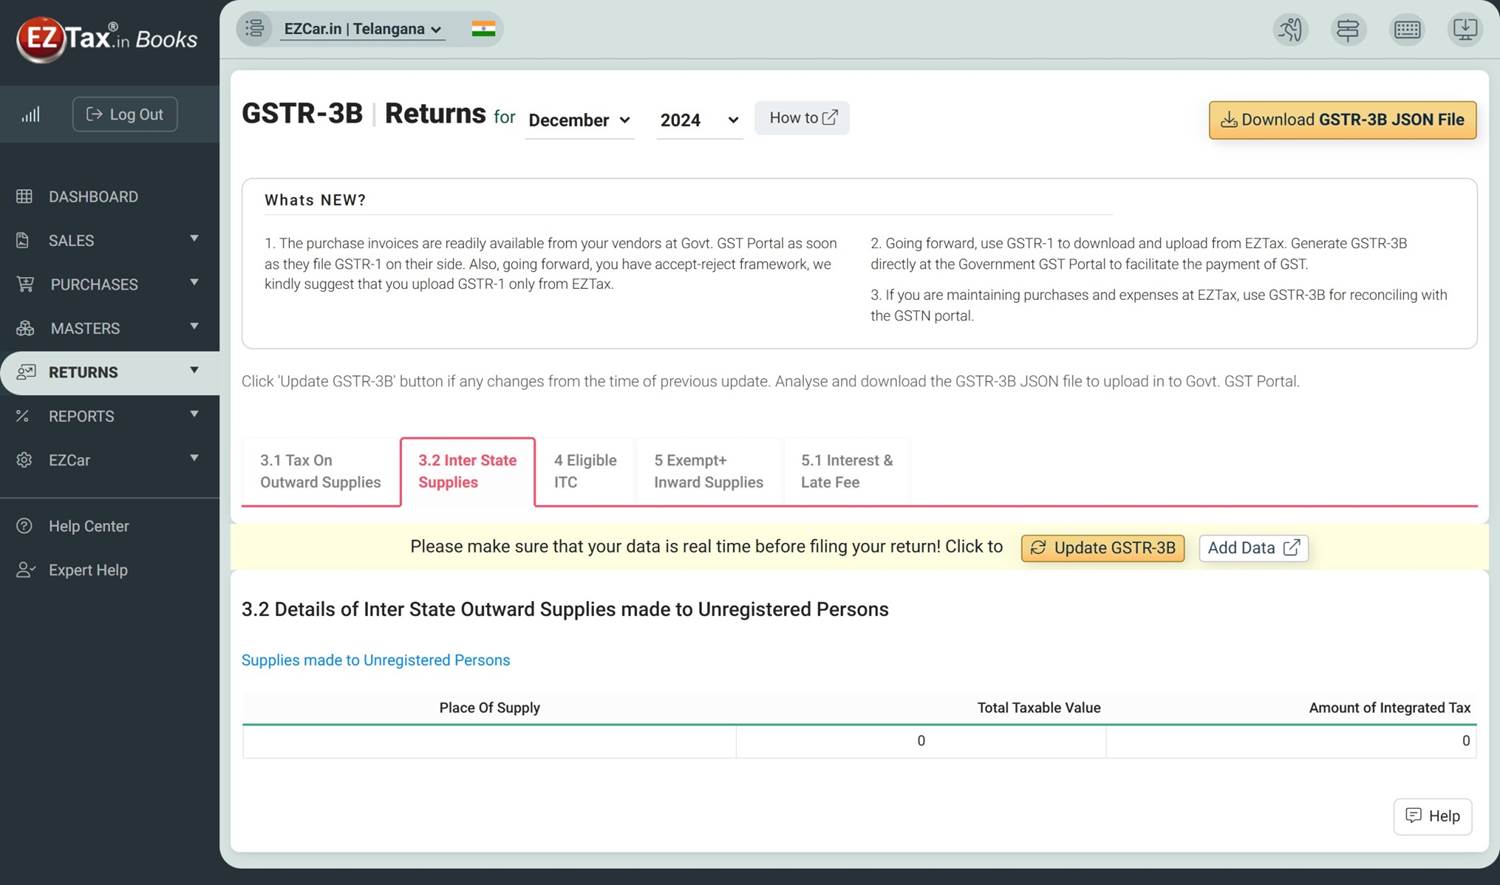Screen dimensions: 1500x885
Task: Switch to the 3.1 Tax On Outward Supplies tab
Action: (320, 471)
